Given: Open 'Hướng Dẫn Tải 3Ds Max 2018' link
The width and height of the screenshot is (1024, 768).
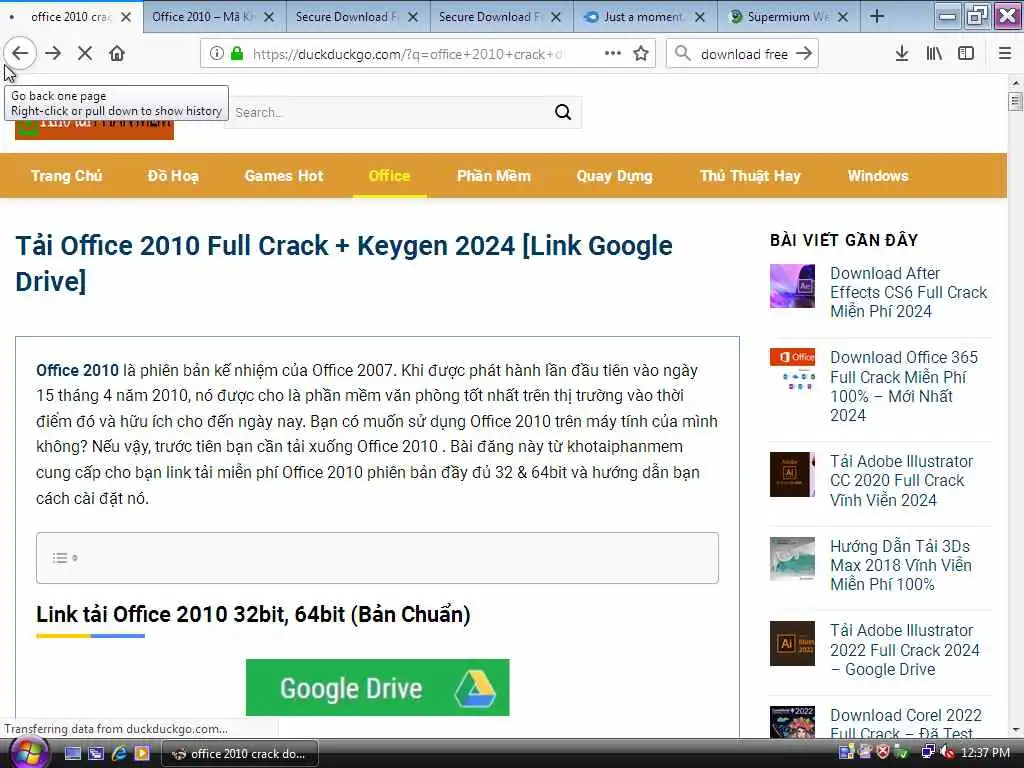Looking at the screenshot, I should tap(901, 565).
